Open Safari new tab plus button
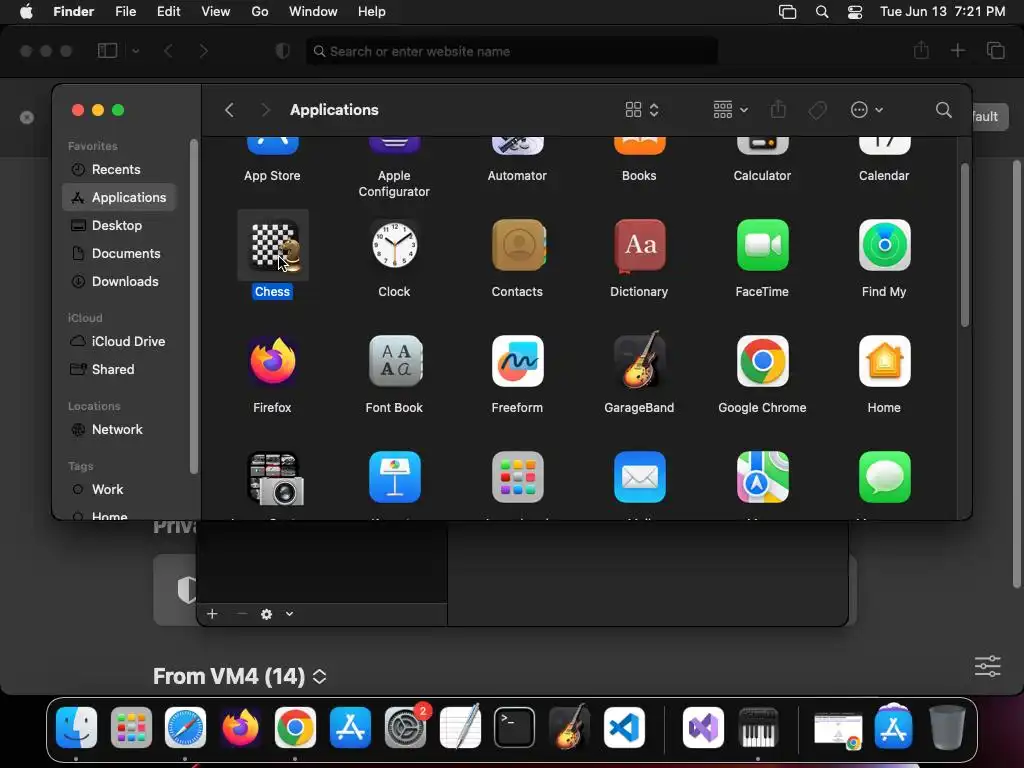Screen dimensions: 1024x768 957,50
